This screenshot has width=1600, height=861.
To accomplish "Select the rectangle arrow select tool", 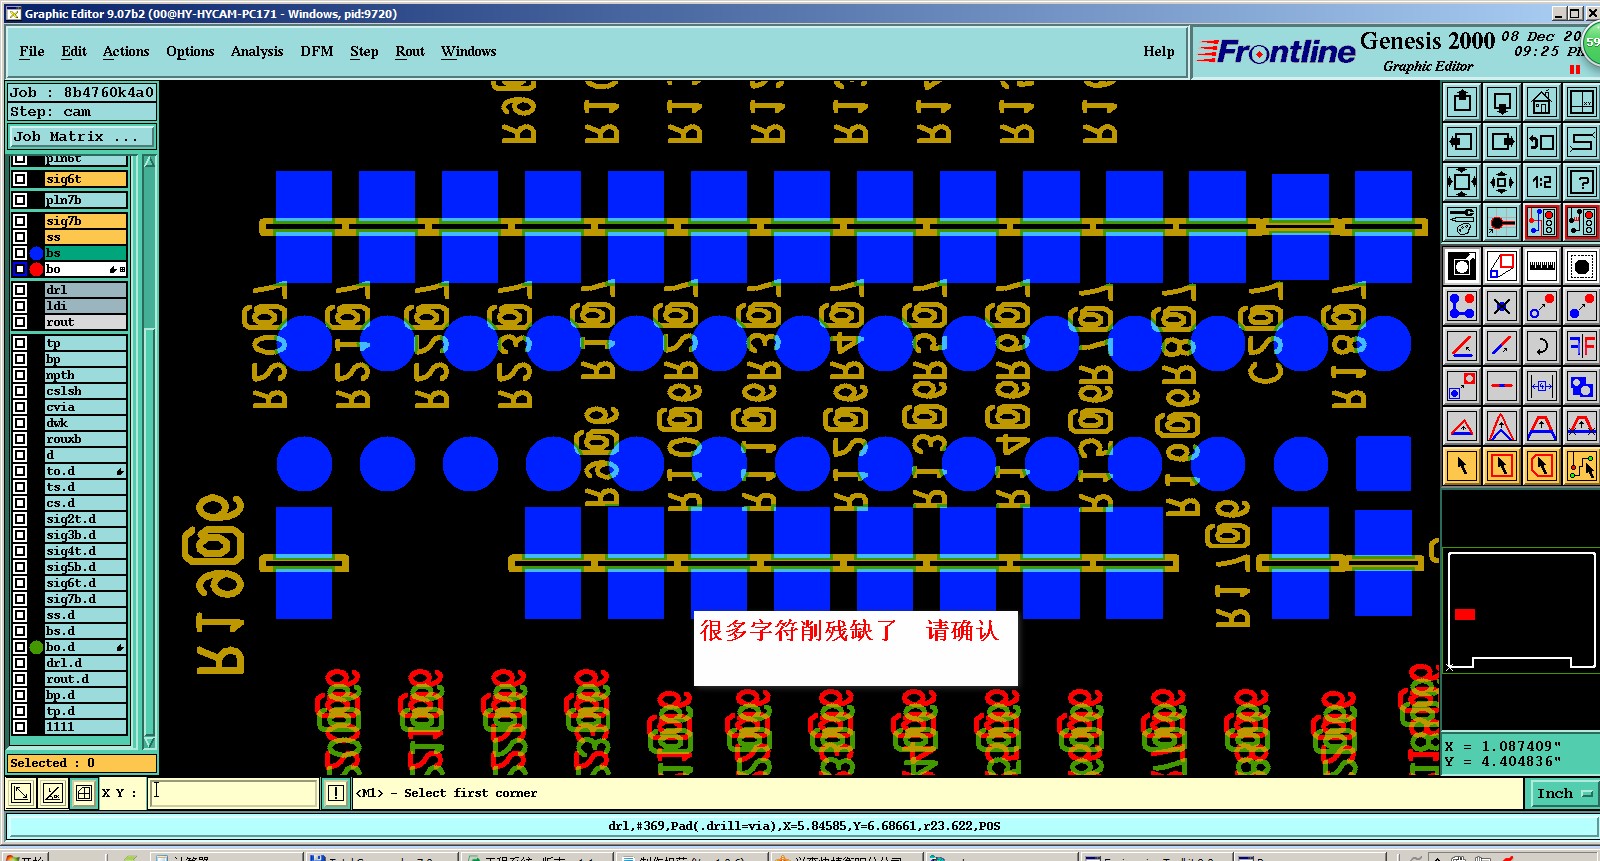I will (1502, 466).
